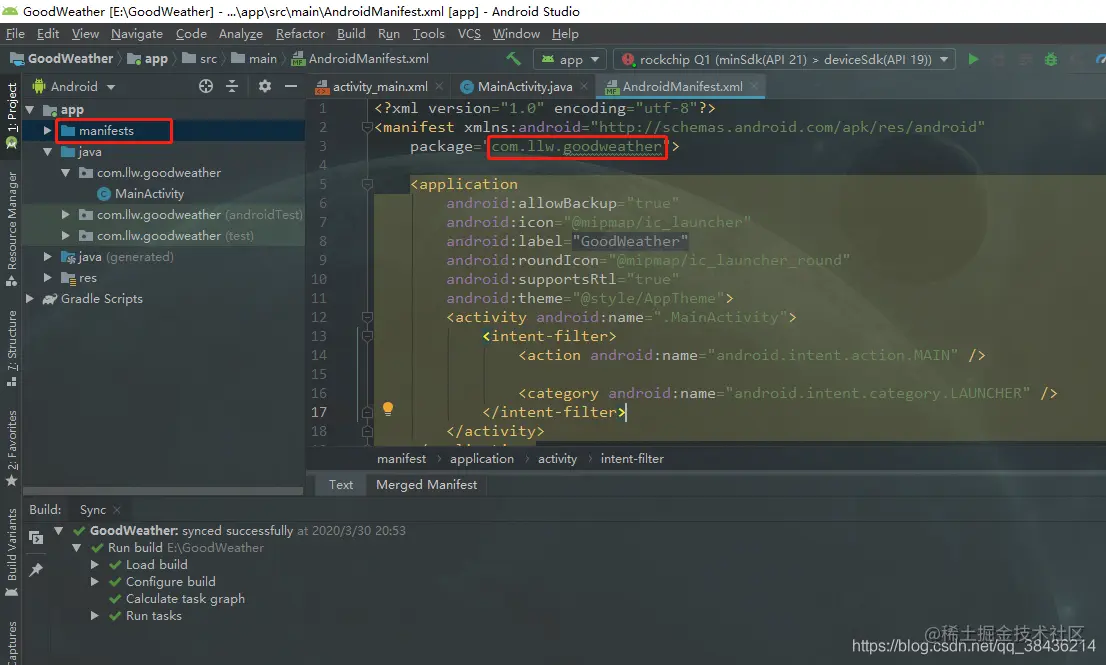Collapse the java folder
This screenshot has height=665, width=1106.
point(47,152)
